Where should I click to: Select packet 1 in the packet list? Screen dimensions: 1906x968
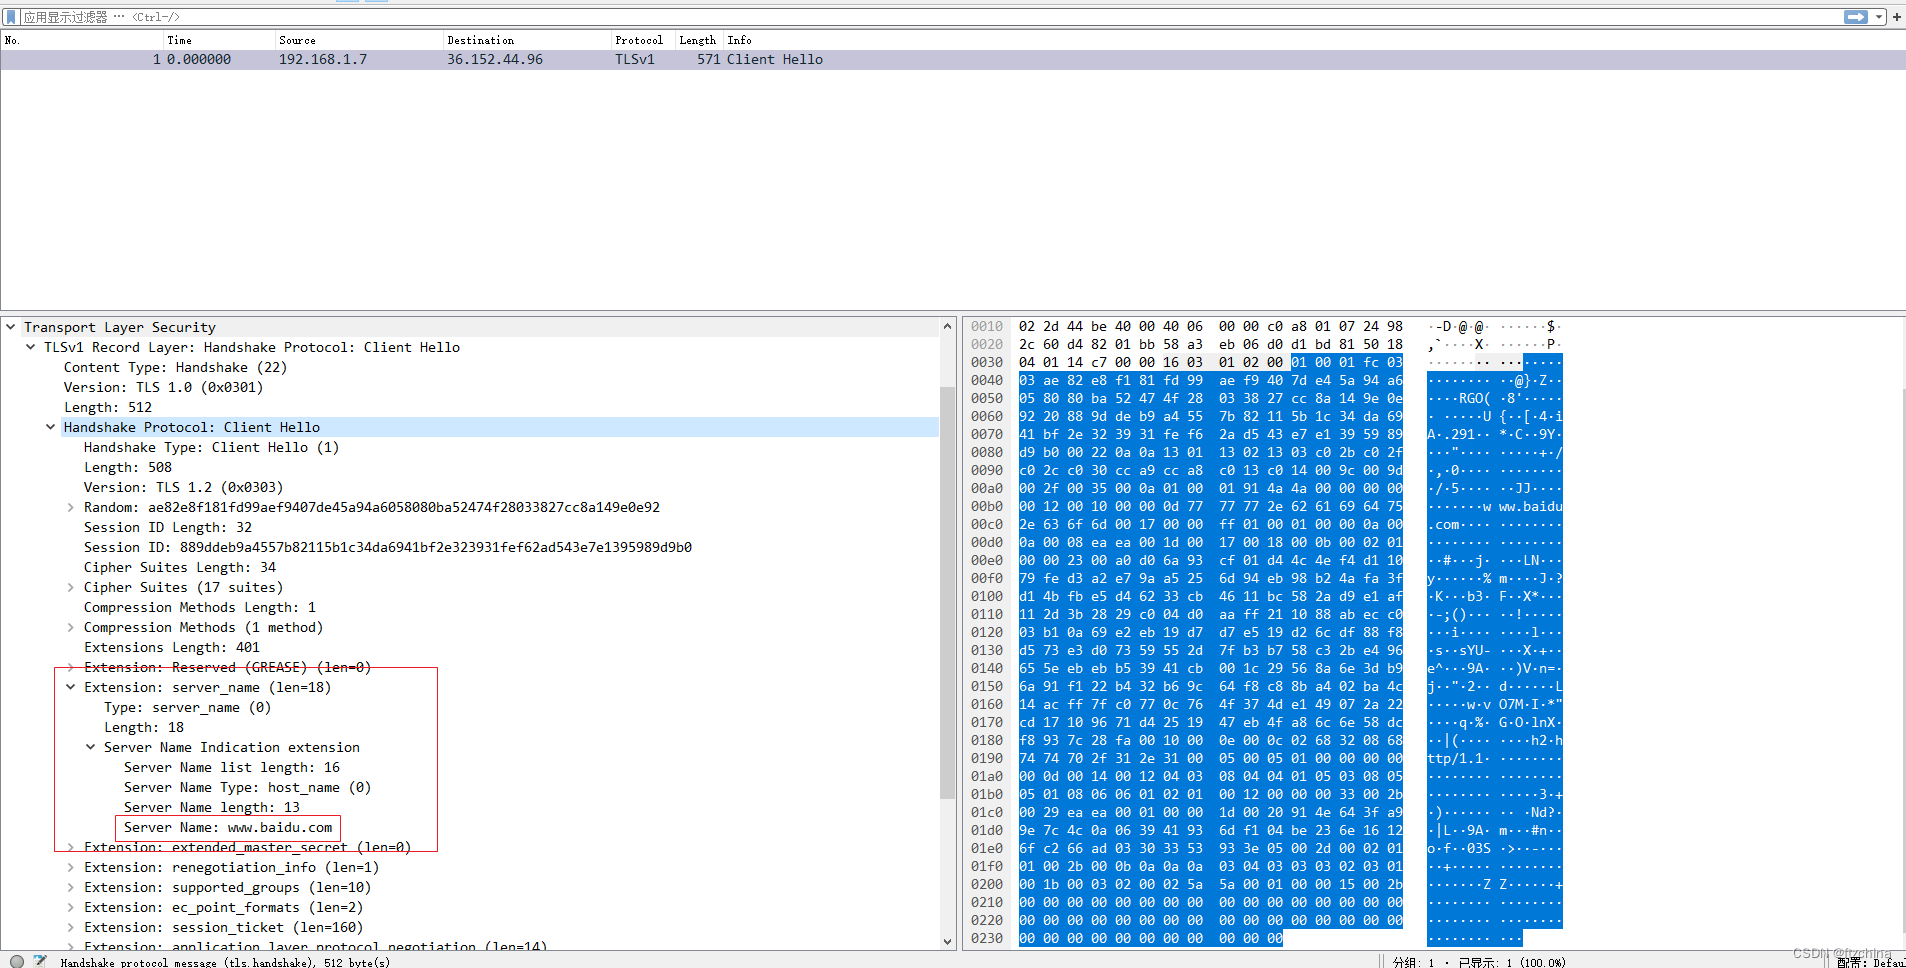pos(400,59)
